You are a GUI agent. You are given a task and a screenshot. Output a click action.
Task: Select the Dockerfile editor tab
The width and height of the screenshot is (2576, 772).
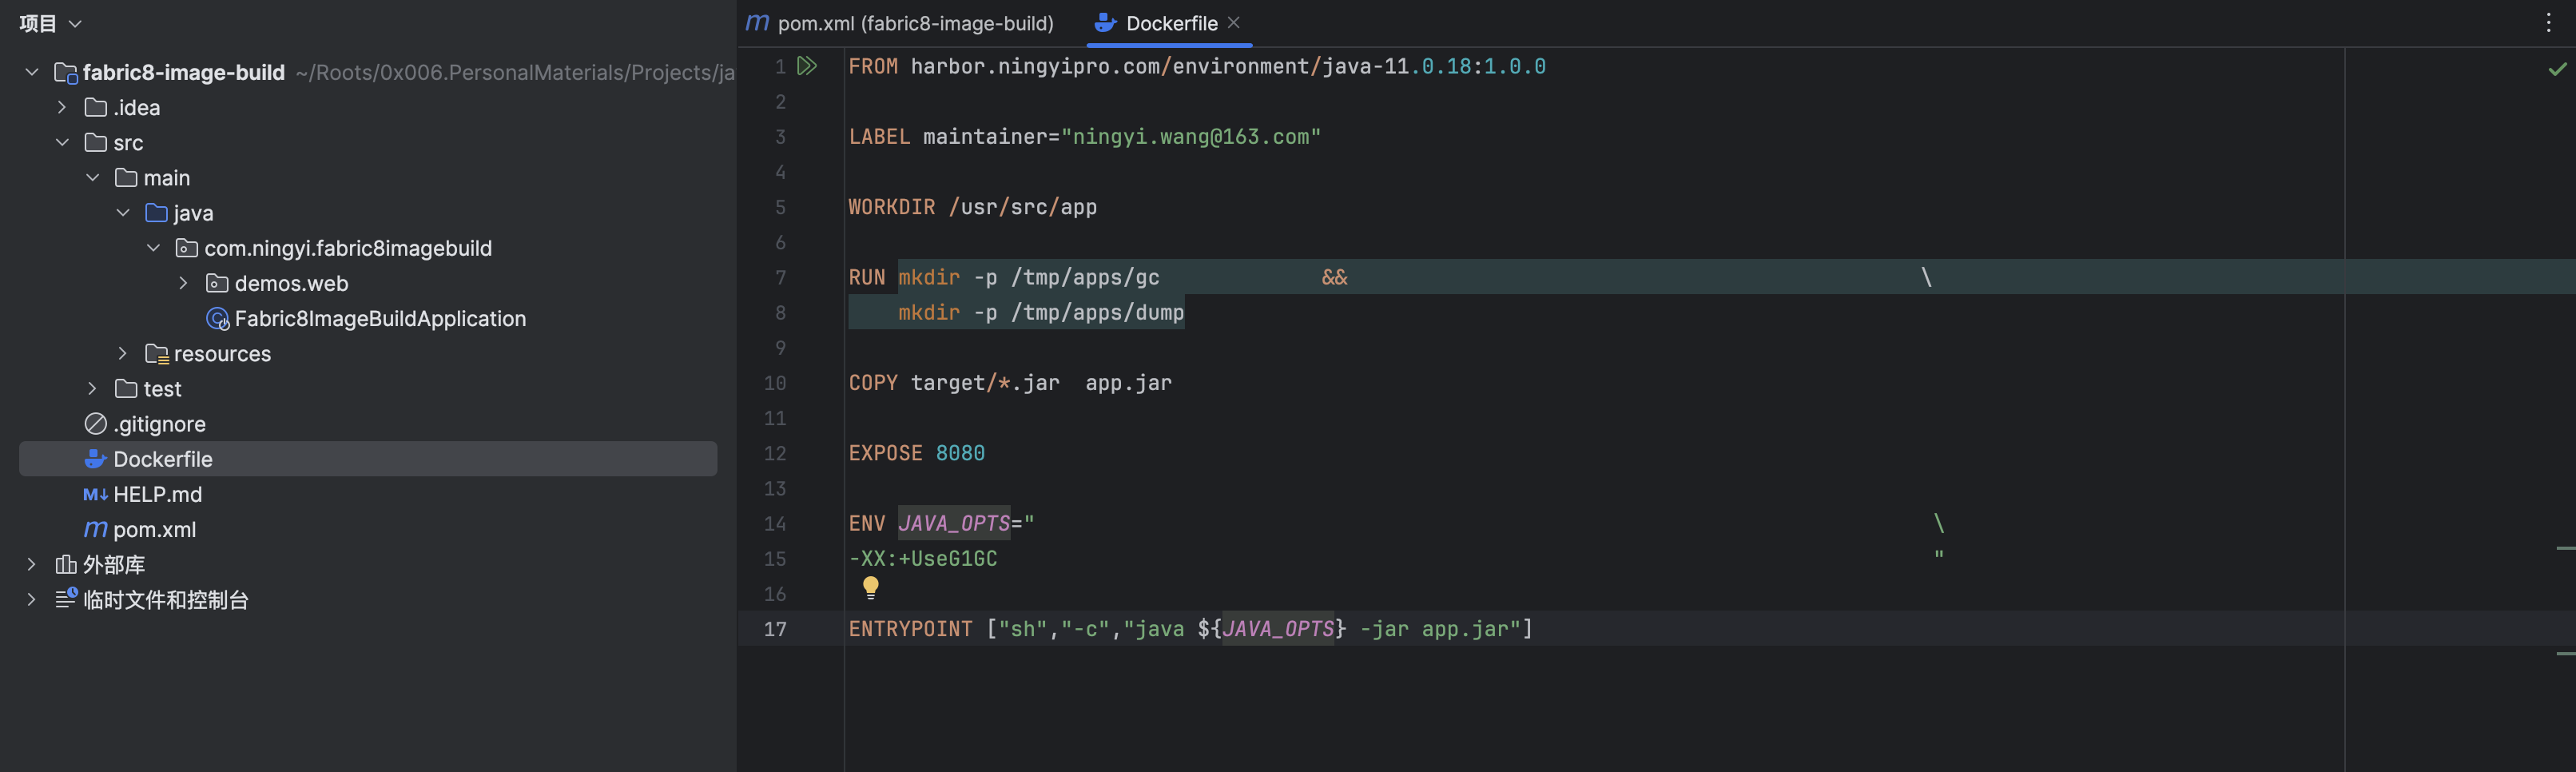pos(1168,23)
